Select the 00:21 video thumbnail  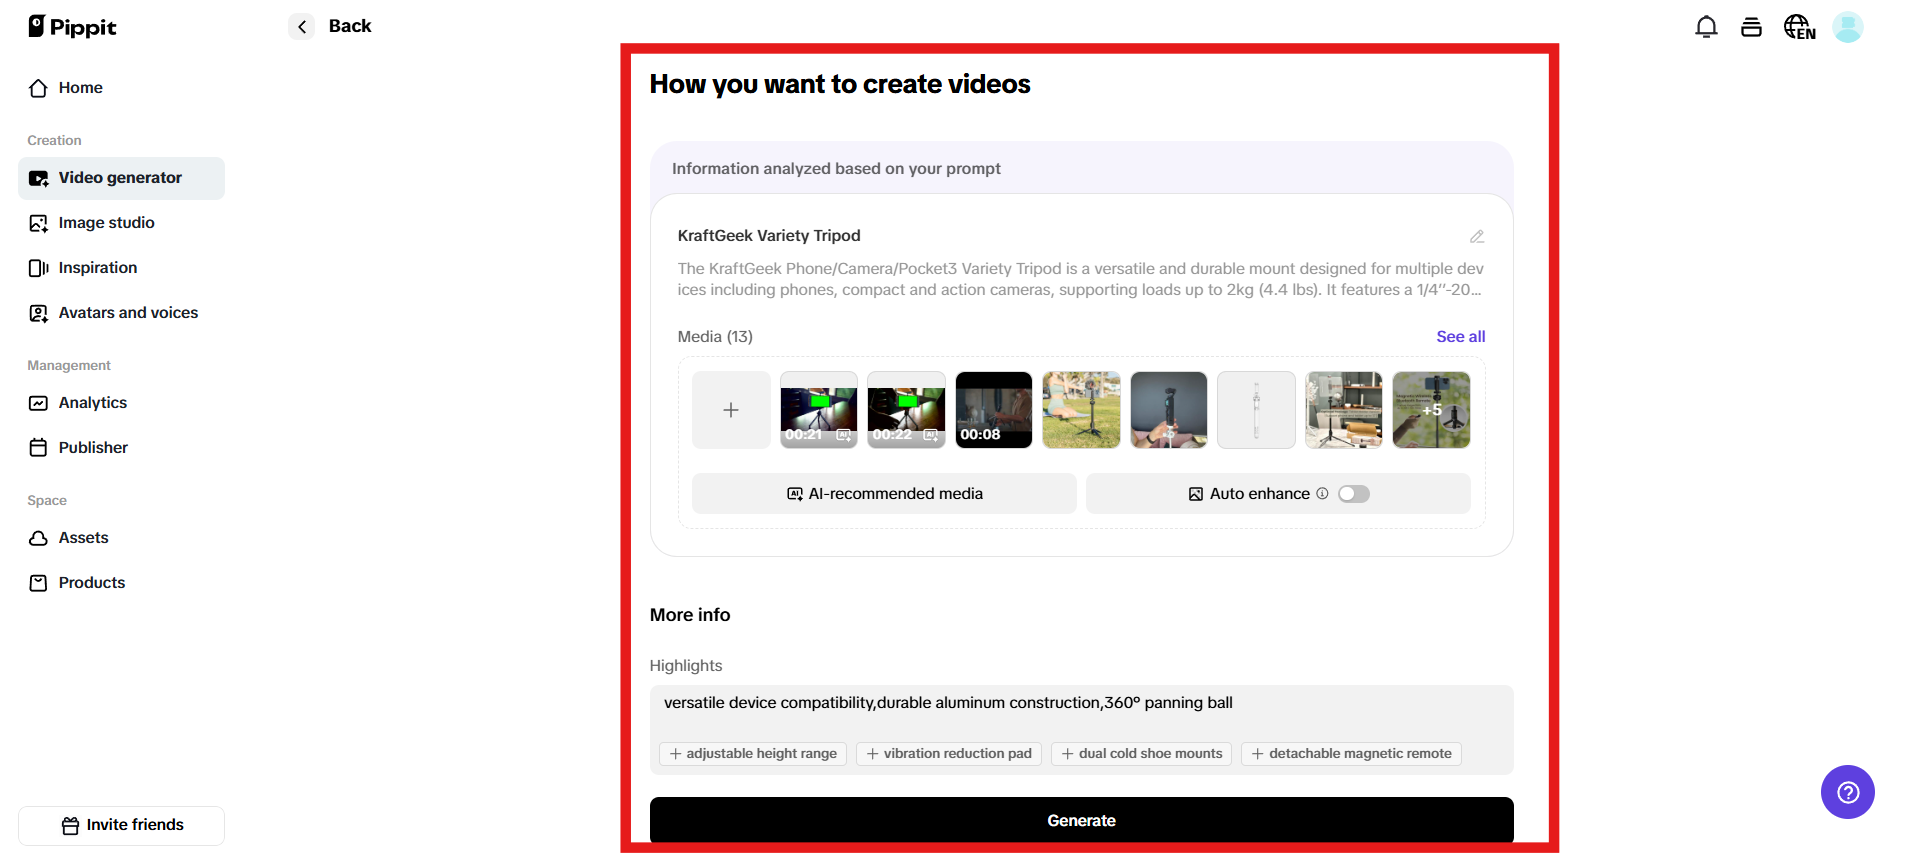[x=819, y=410]
